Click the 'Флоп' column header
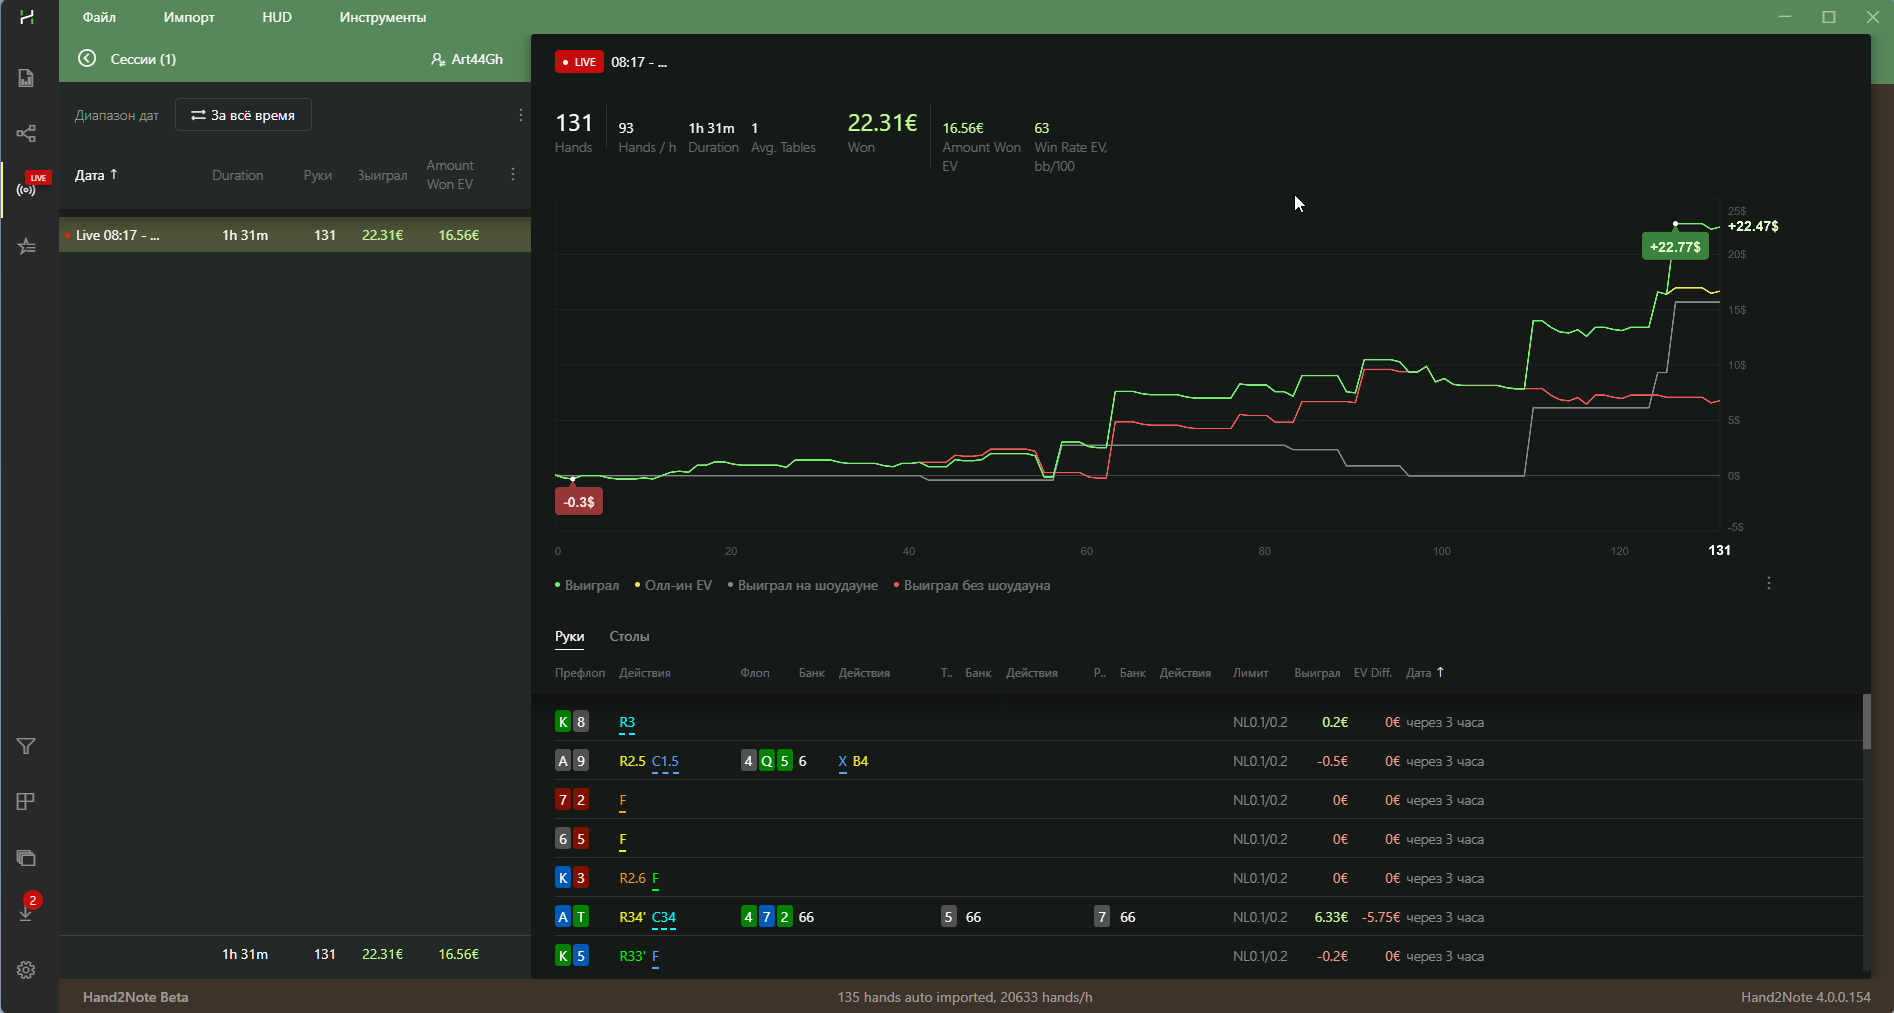 pyautogui.click(x=755, y=673)
